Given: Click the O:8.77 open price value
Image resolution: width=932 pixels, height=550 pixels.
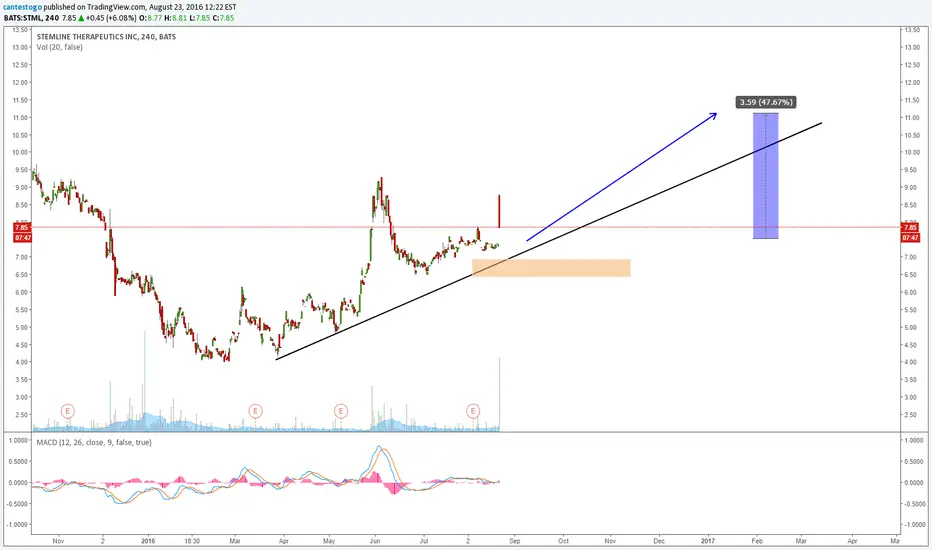Looking at the screenshot, I should [x=150, y=18].
